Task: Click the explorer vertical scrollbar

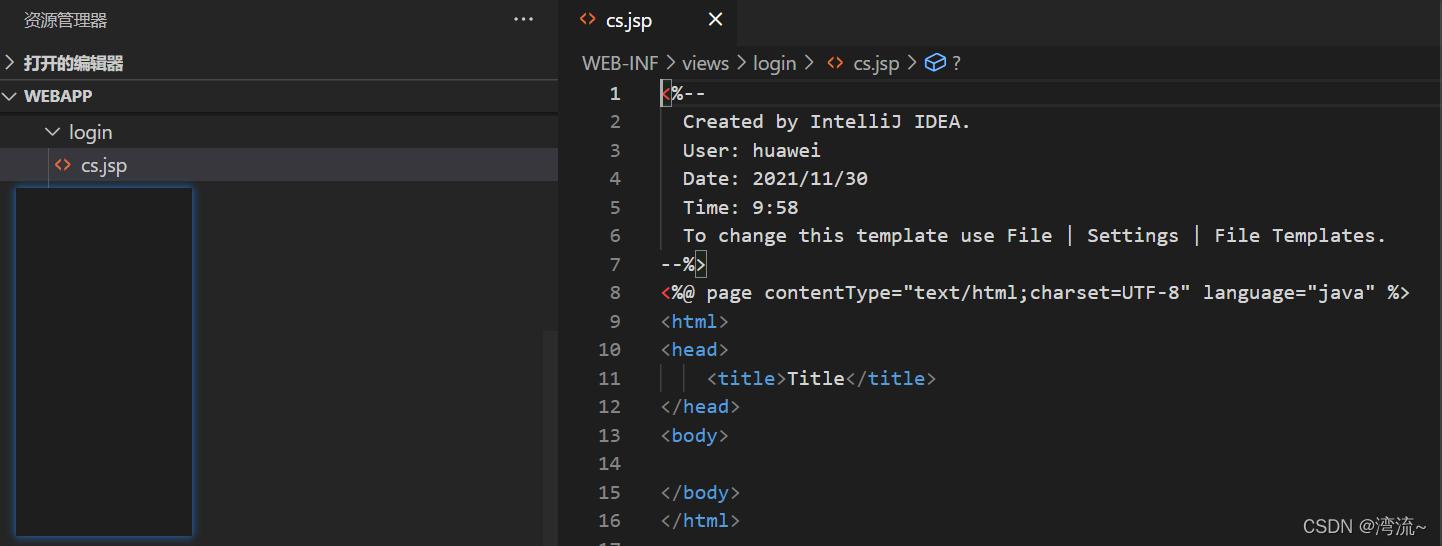Action: point(550,438)
